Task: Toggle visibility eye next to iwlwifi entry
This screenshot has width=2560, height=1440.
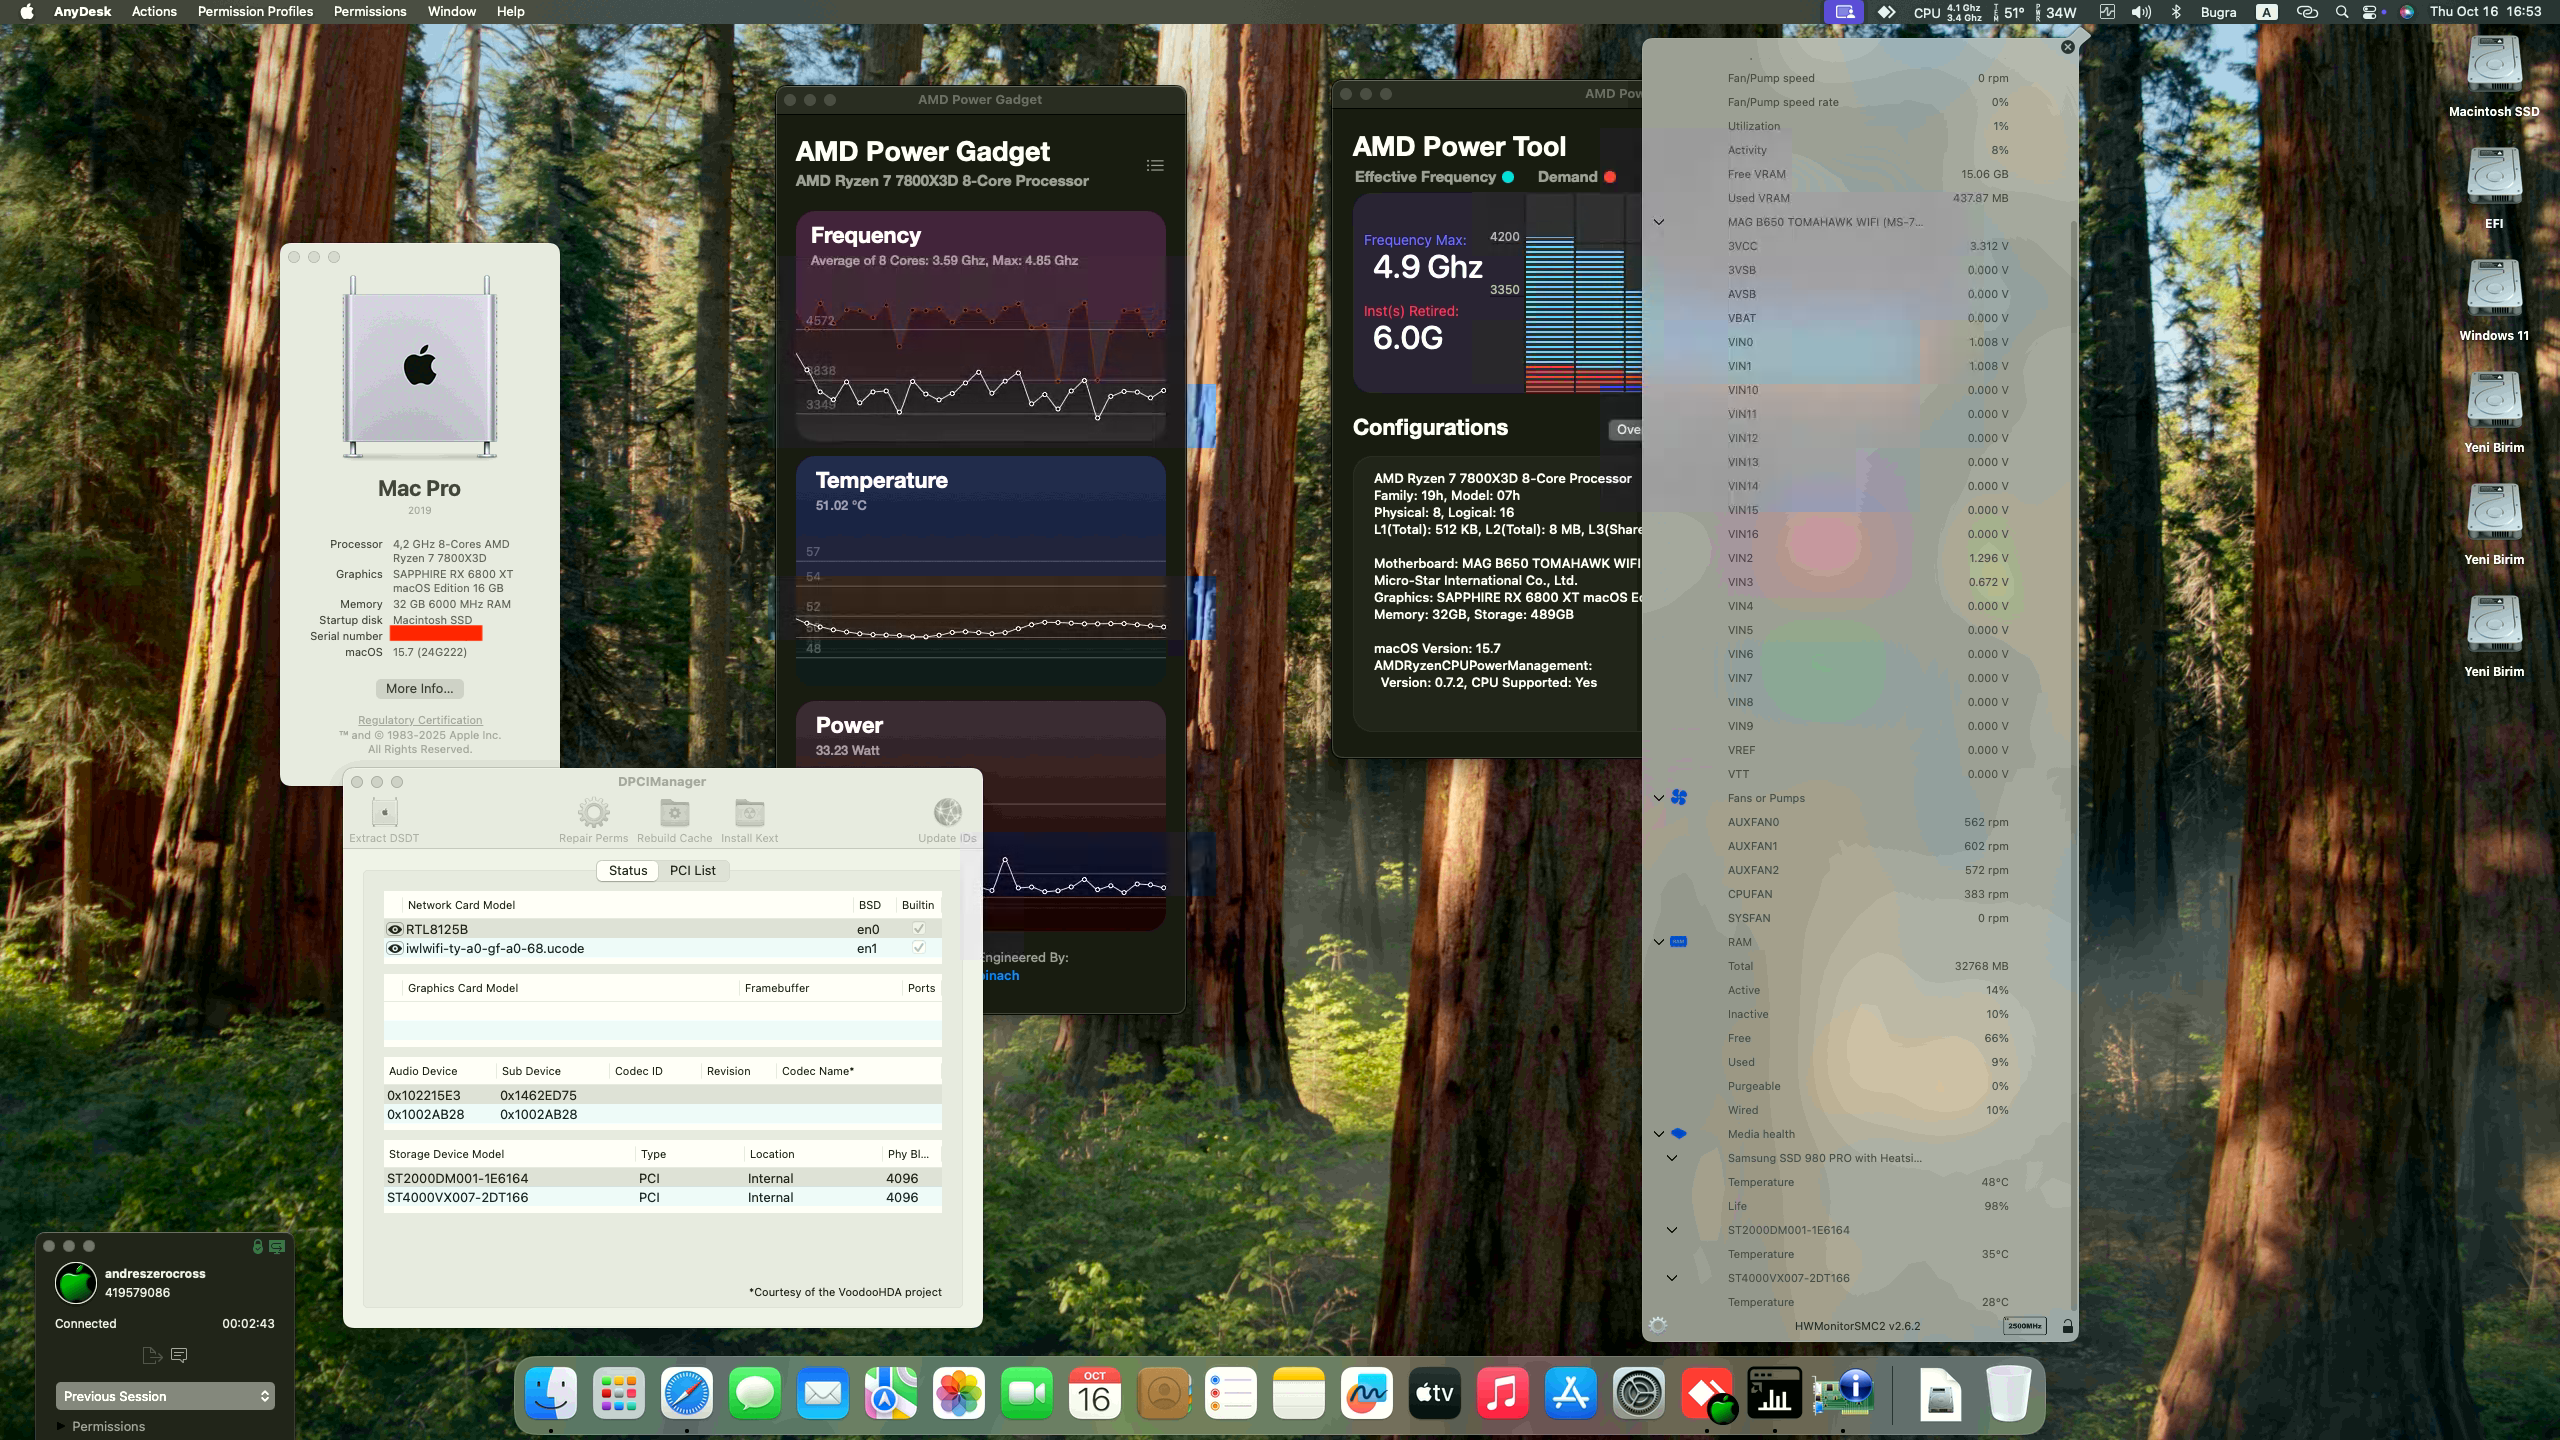Action: [x=394, y=948]
